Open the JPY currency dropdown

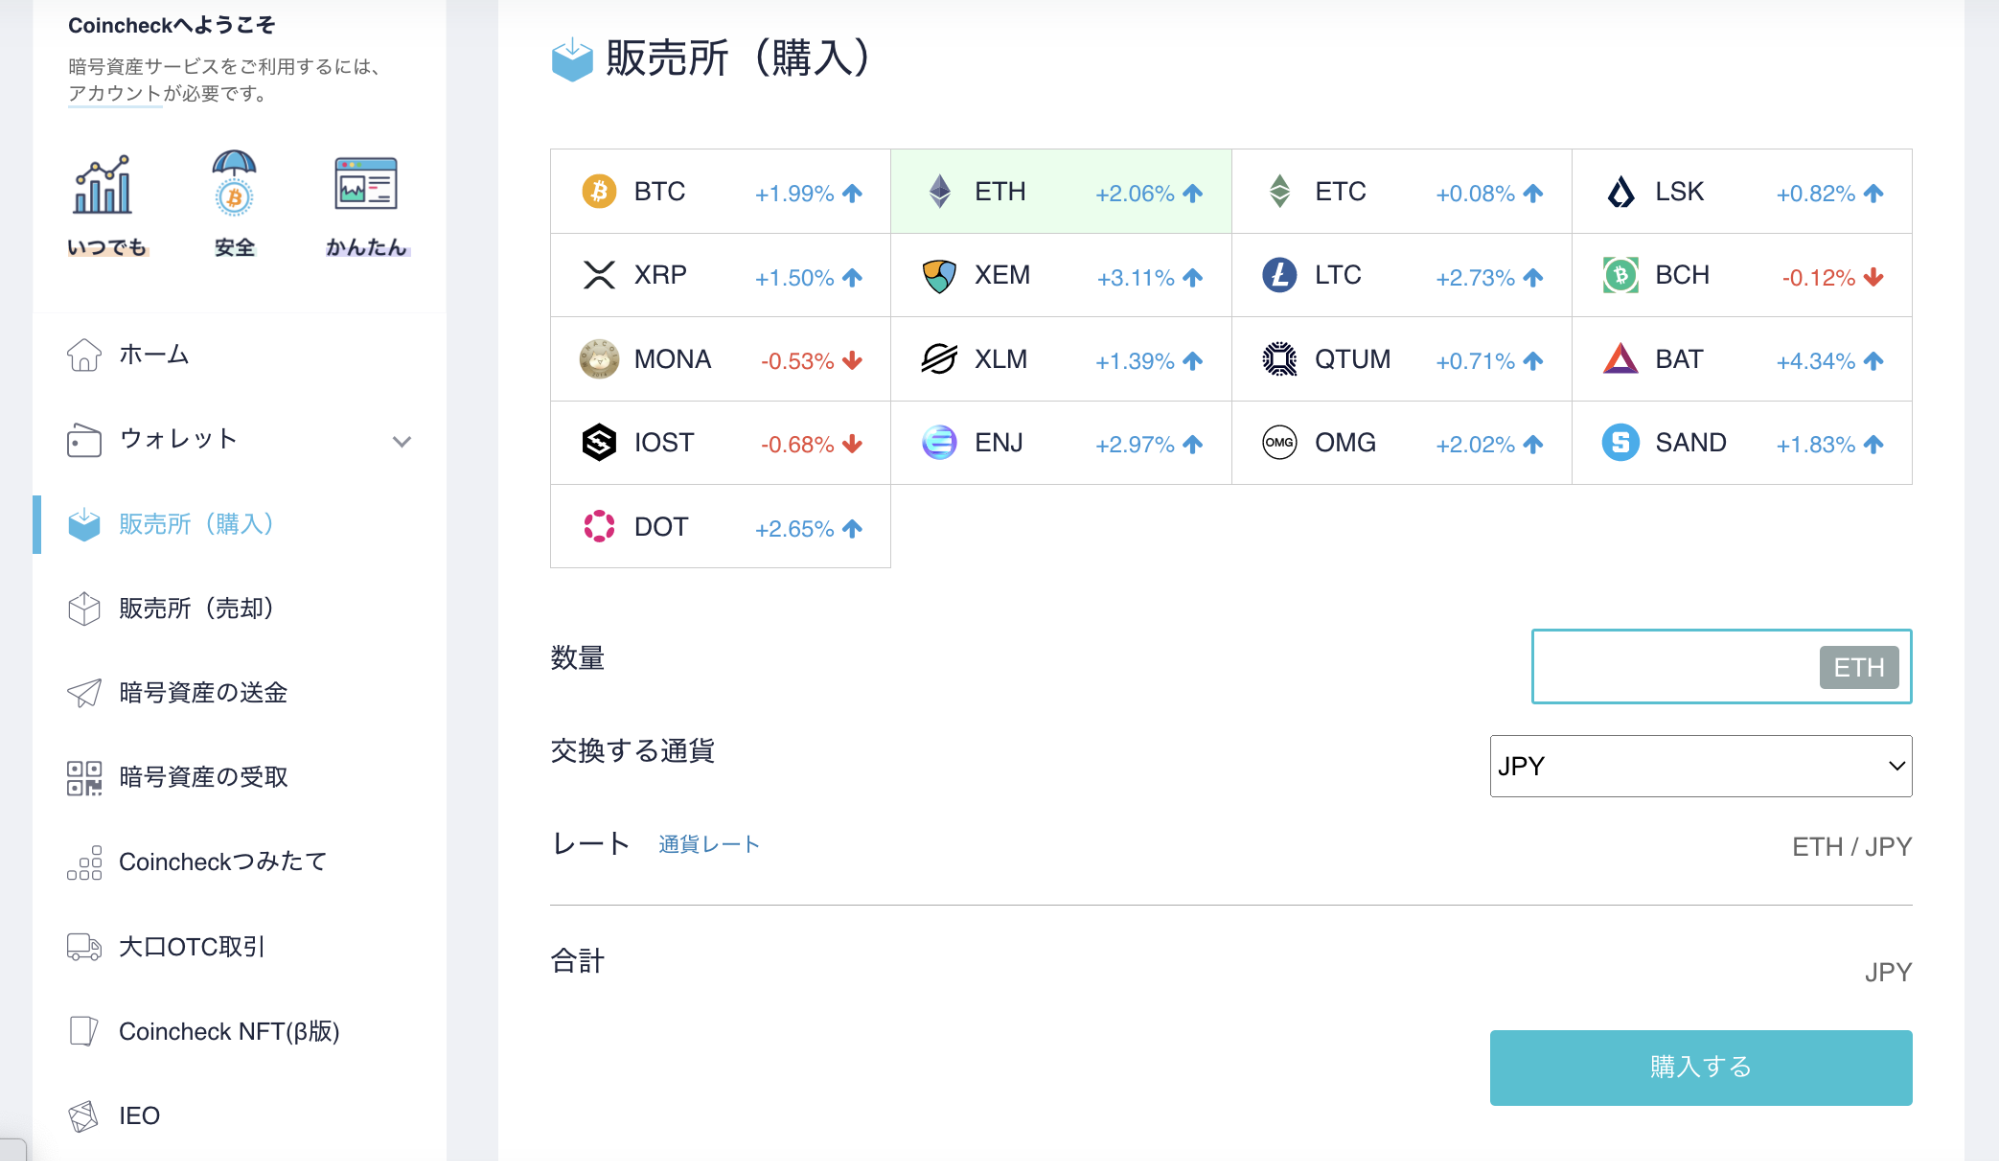coord(1700,766)
